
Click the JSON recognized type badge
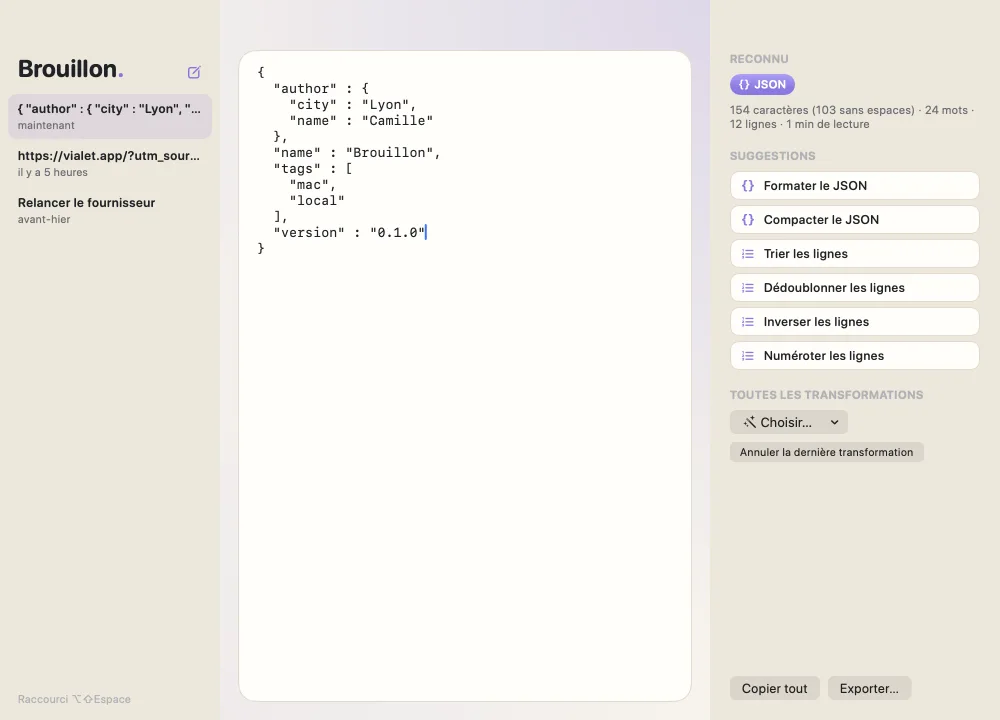click(x=762, y=84)
